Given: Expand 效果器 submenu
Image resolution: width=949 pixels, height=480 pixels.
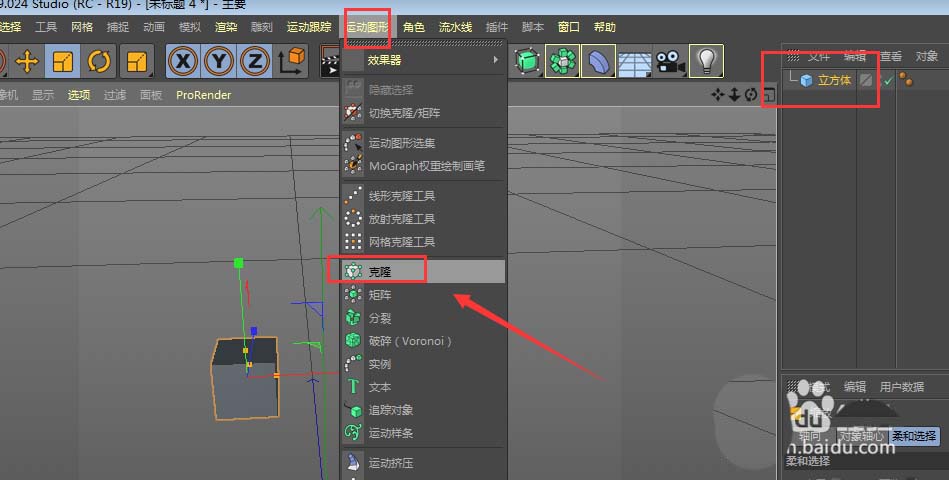Looking at the screenshot, I should (x=424, y=60).
